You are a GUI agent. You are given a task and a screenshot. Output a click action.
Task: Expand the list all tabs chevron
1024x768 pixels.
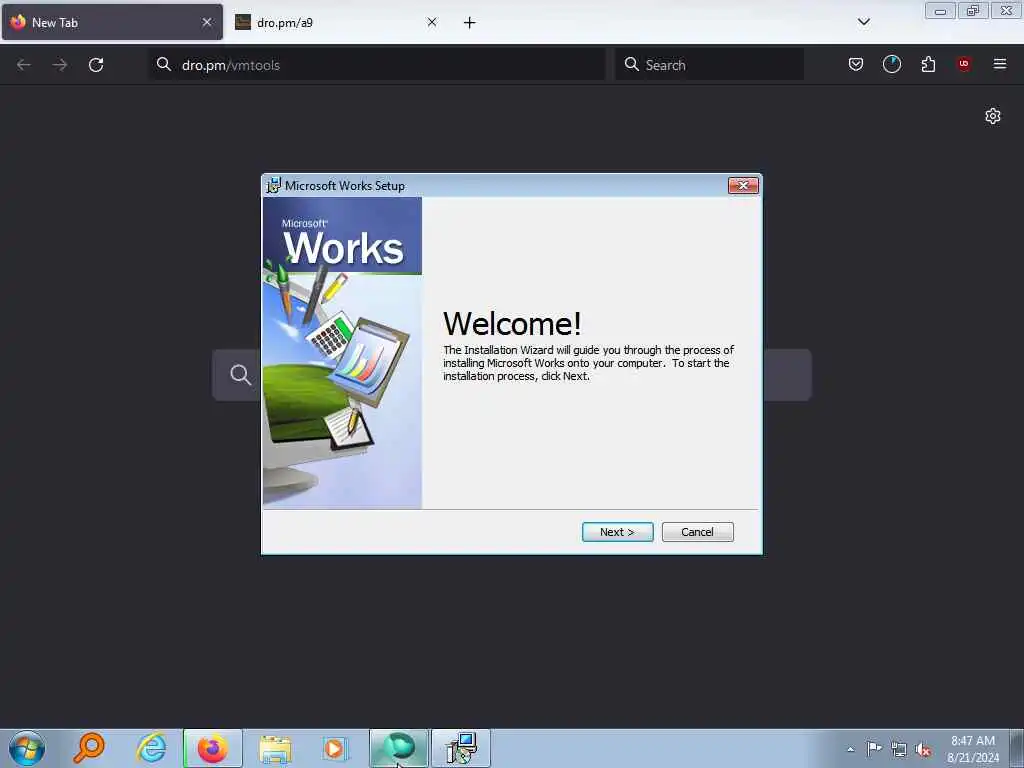click(x=863, y=22)
